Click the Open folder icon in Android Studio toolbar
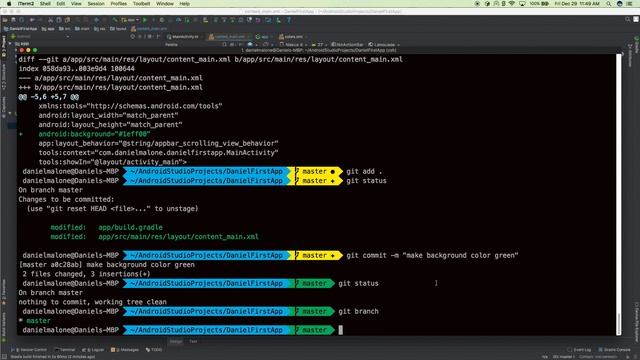This screenshot has height=360, width=640. [x=5, y=20]
